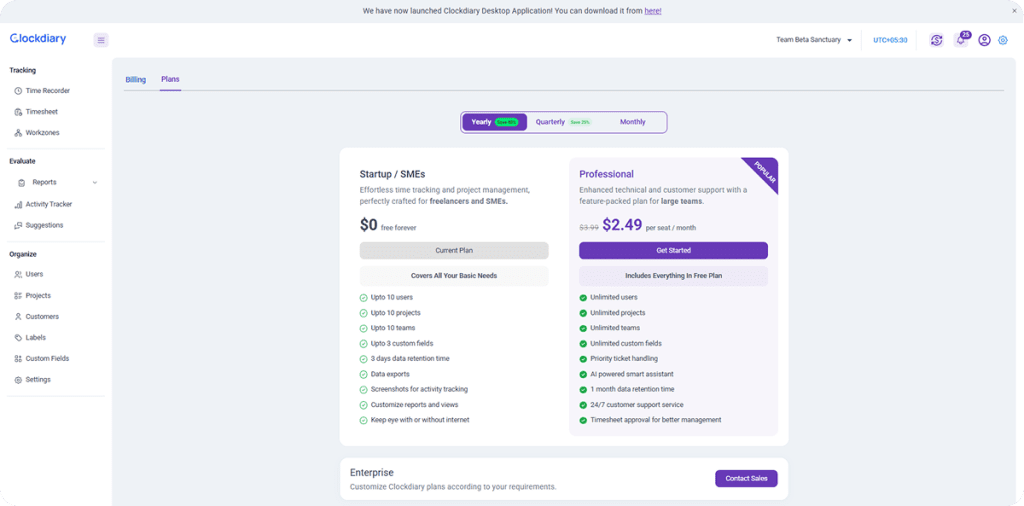
Task: Click the Startup / SMEs heading
Action: (392, 174)
